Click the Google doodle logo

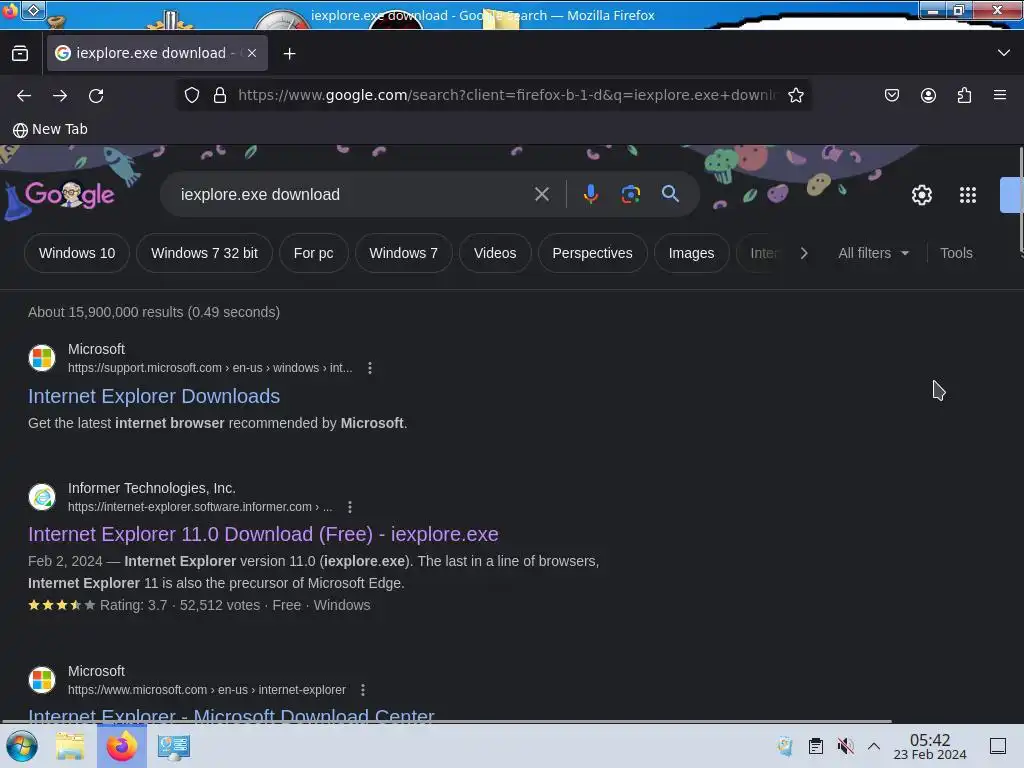(x=69, y=194)
